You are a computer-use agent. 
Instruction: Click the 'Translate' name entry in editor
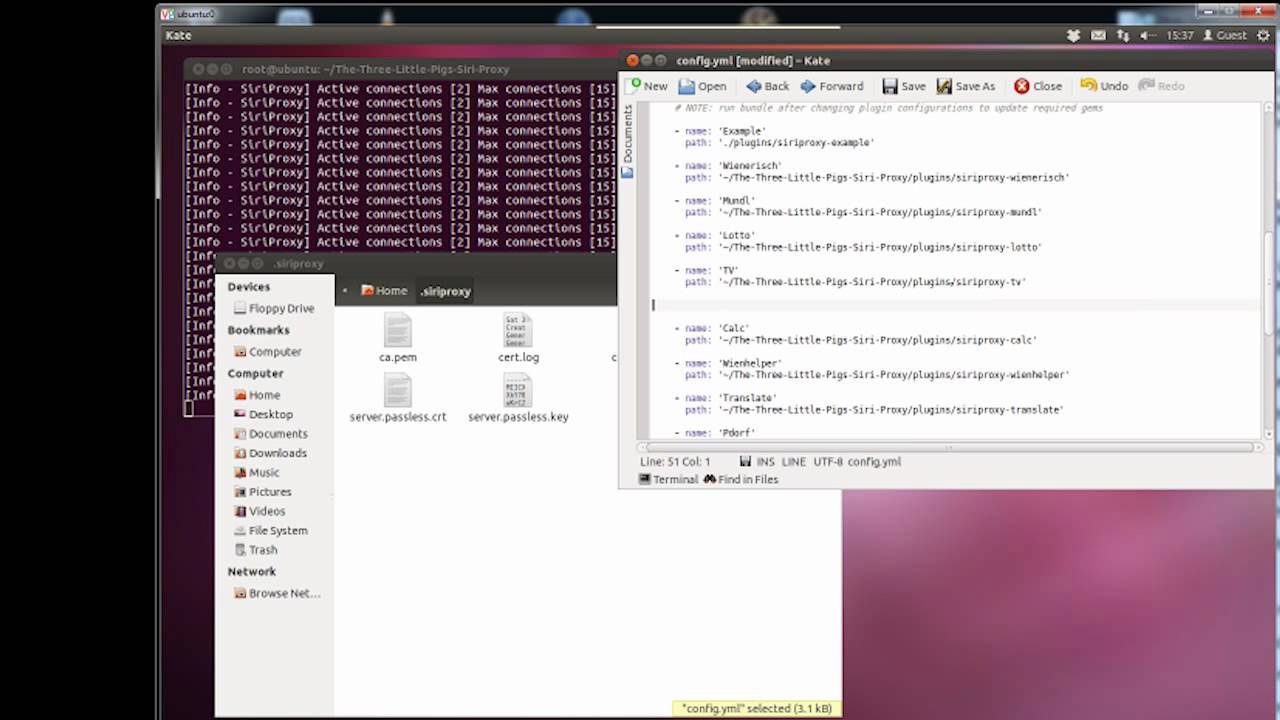[x=726, y=398]
